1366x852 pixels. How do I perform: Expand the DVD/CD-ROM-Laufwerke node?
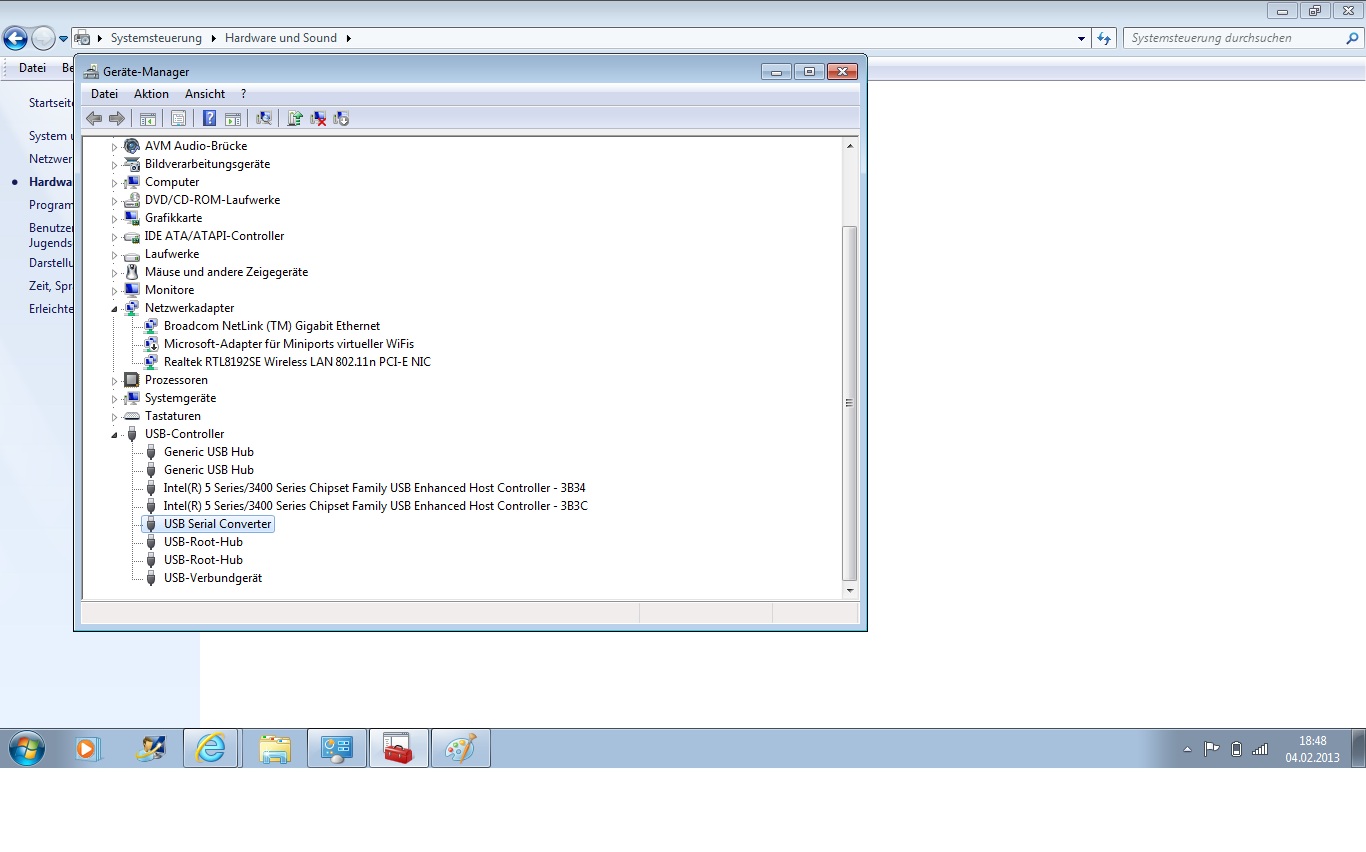click(x=114, y=200)
